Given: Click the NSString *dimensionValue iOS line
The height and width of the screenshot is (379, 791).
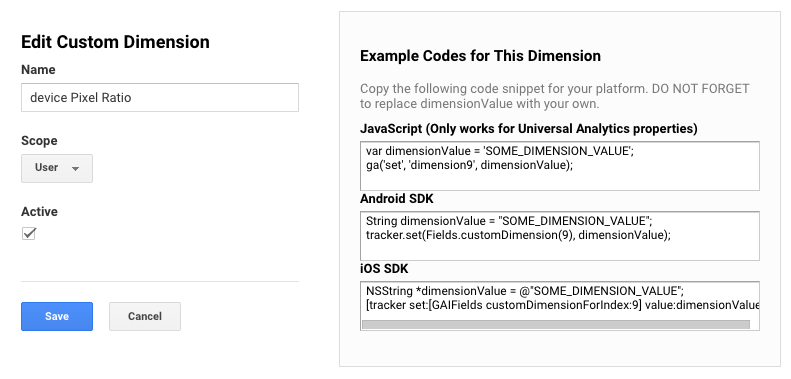Looking at the screenshot, I should (x=525, y=291).
